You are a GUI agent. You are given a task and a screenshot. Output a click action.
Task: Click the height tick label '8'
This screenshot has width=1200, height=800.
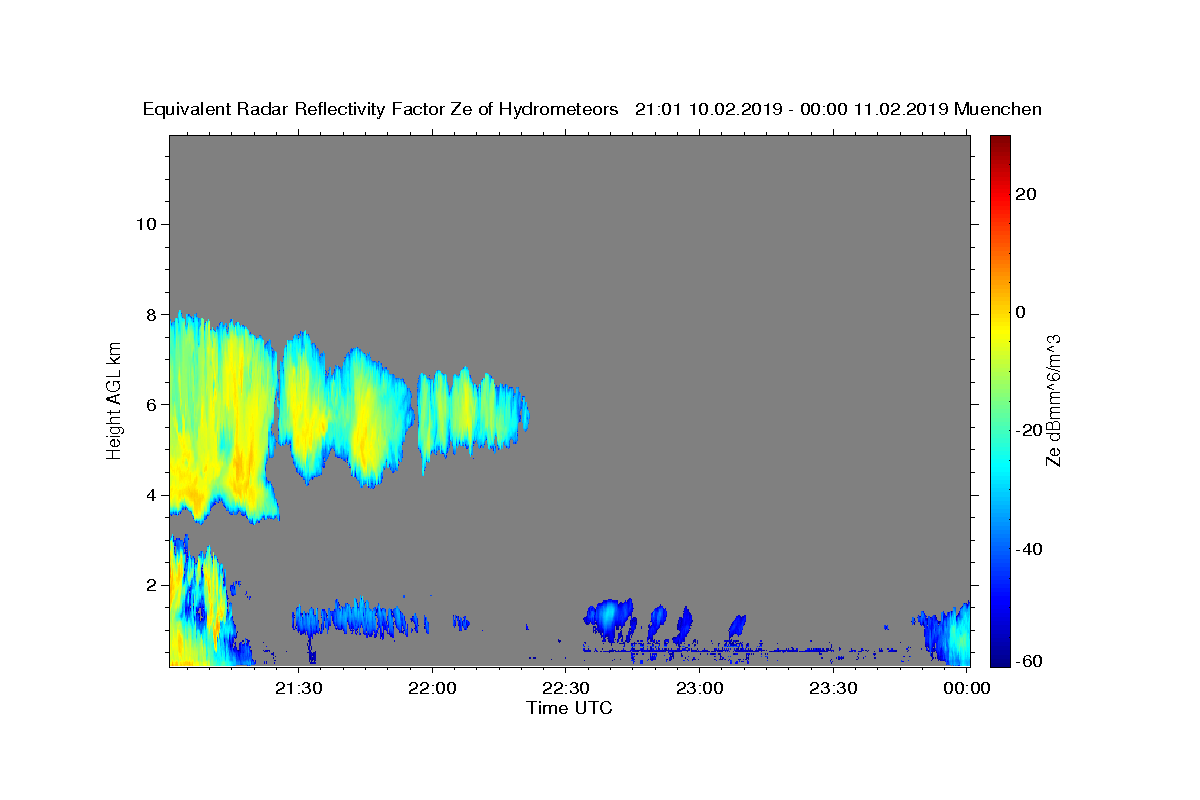coord(151,314)
